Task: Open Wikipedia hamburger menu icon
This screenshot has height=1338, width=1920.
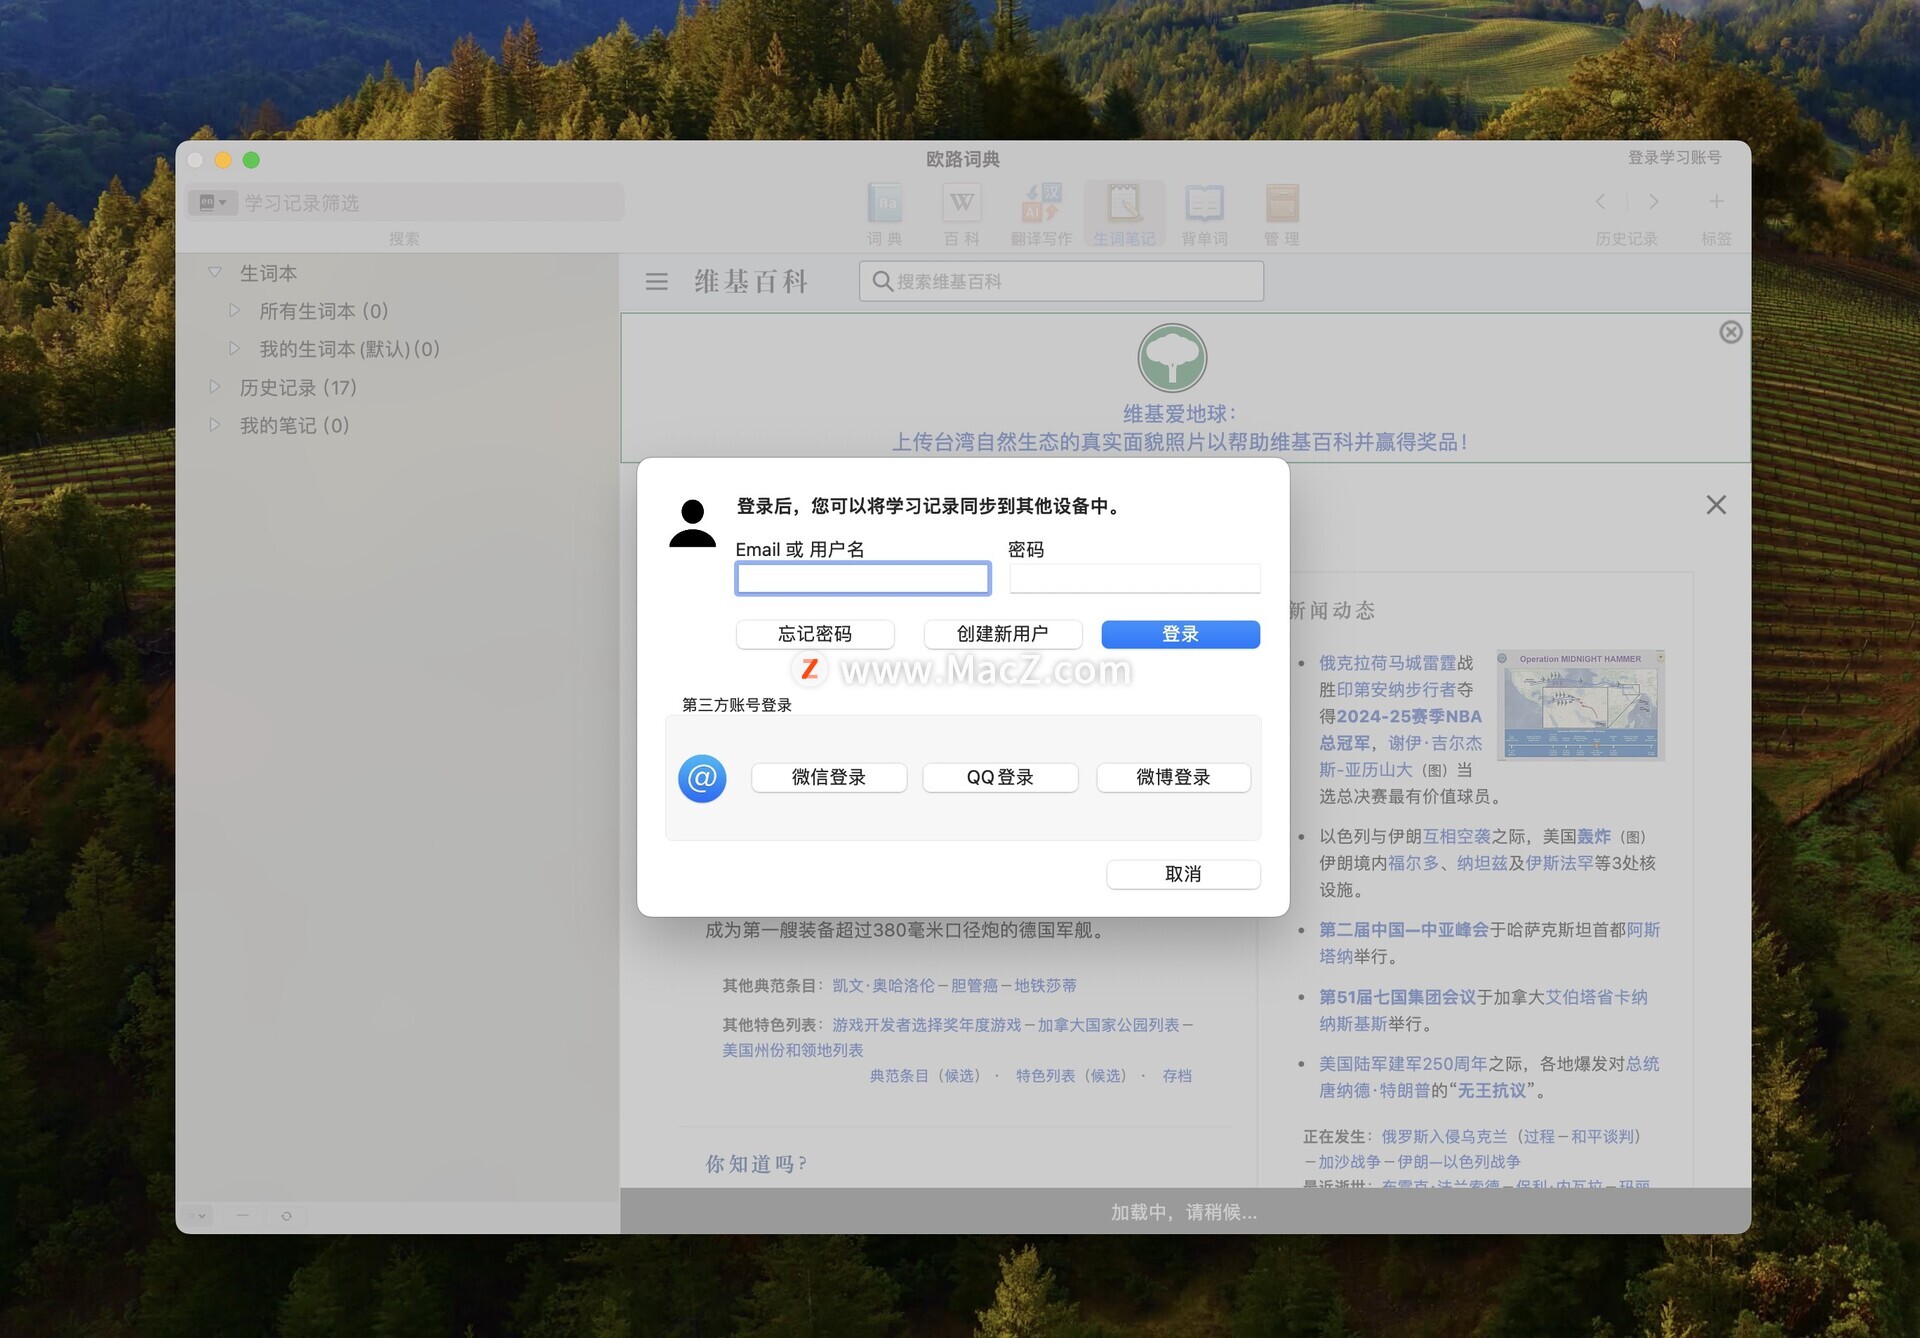Action: tap(656, 282)
